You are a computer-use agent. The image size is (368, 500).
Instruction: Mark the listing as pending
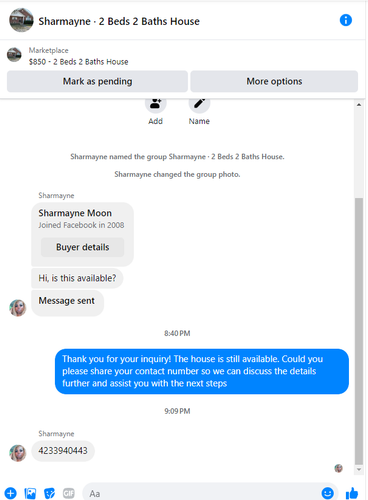pos(97,81)
